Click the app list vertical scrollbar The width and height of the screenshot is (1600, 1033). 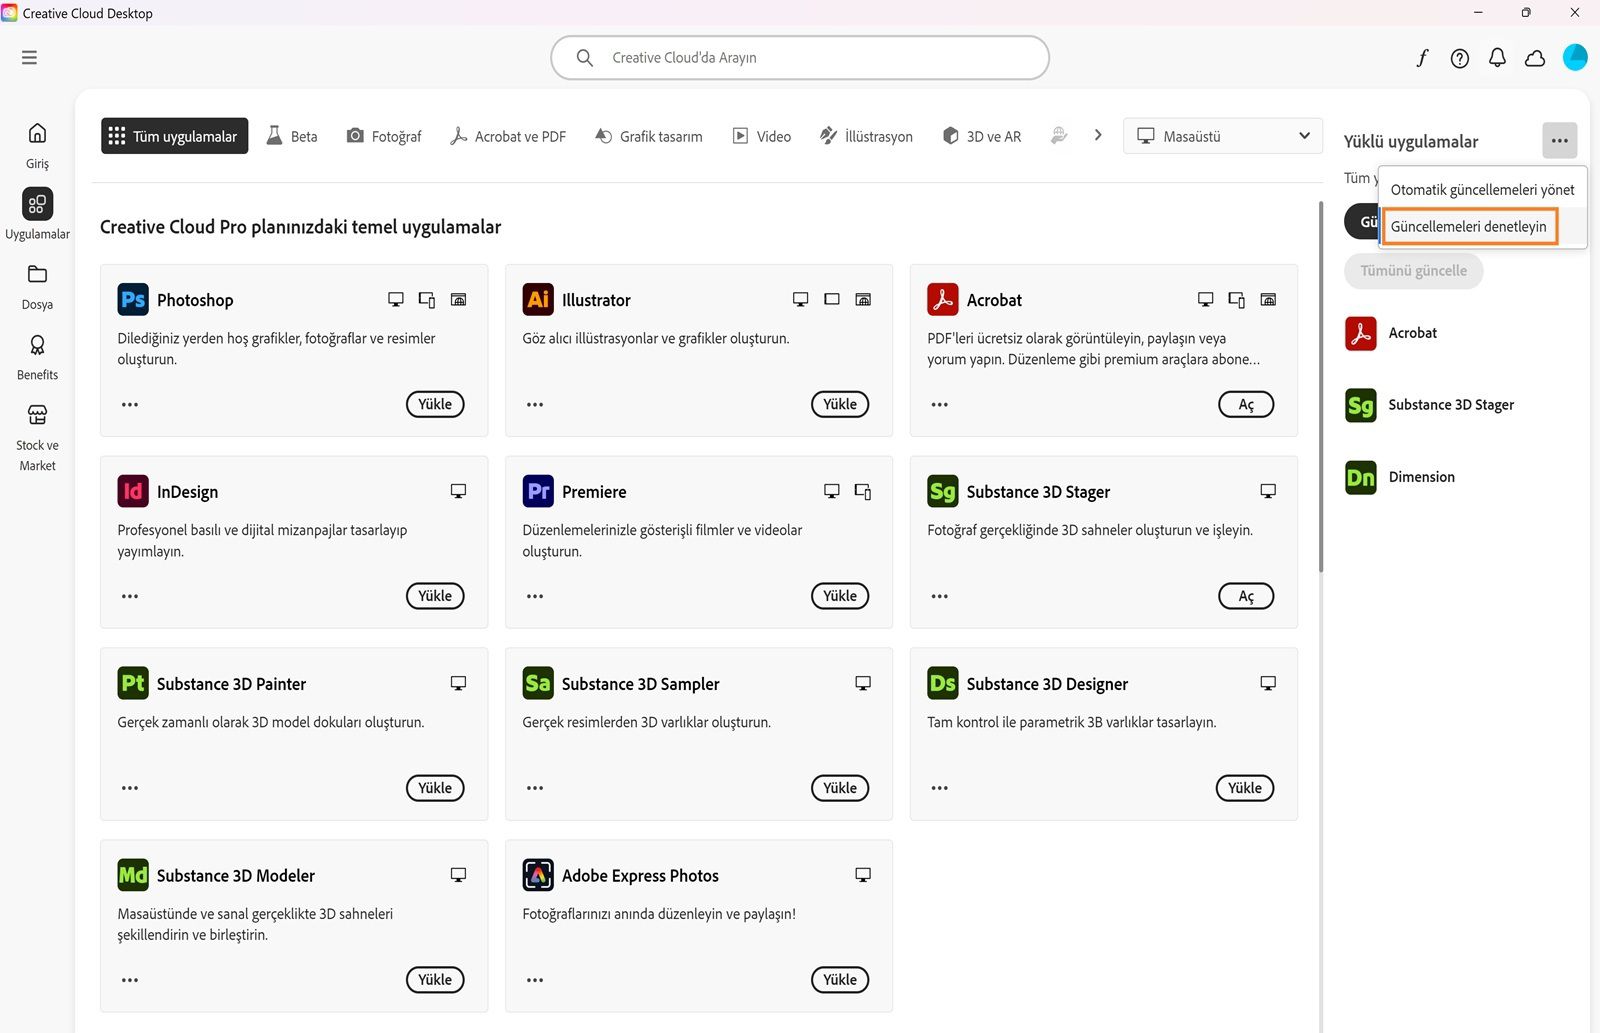1321,390
